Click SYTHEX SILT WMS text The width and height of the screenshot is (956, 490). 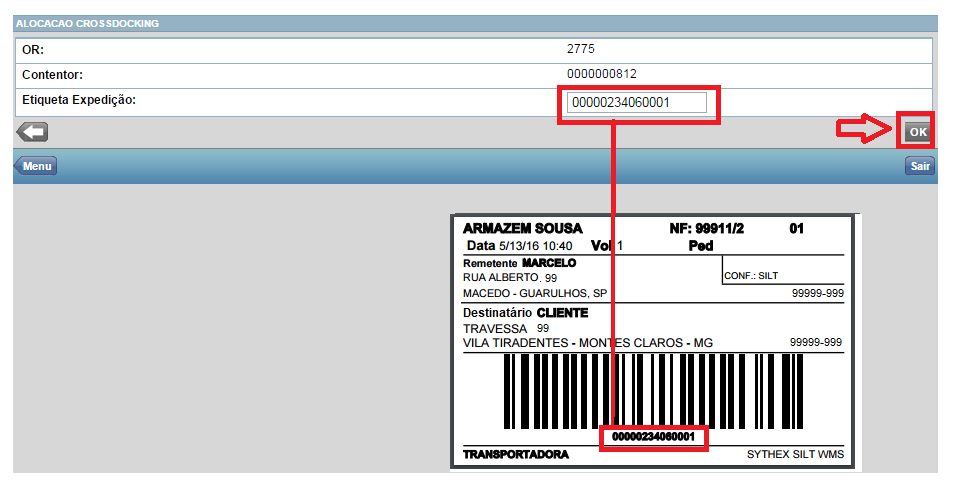pyautogui.click(x=795, y=455)
